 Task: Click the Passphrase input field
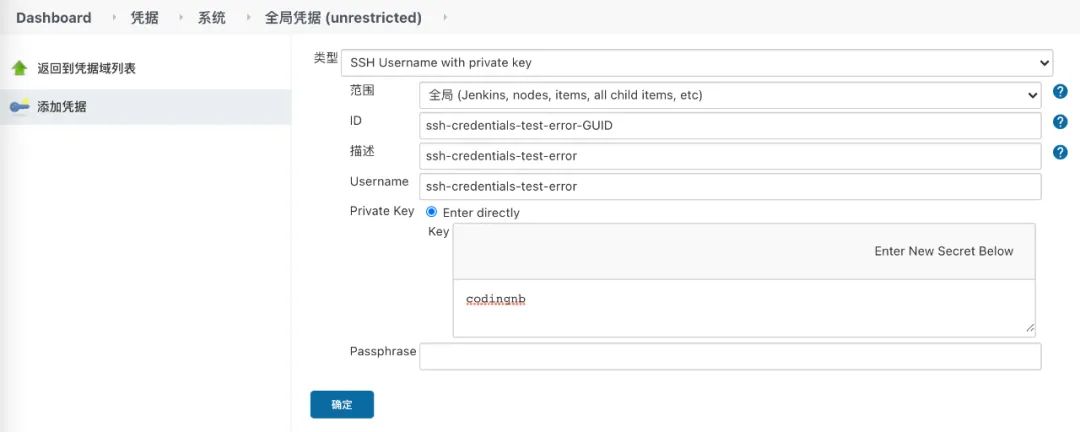730,357
